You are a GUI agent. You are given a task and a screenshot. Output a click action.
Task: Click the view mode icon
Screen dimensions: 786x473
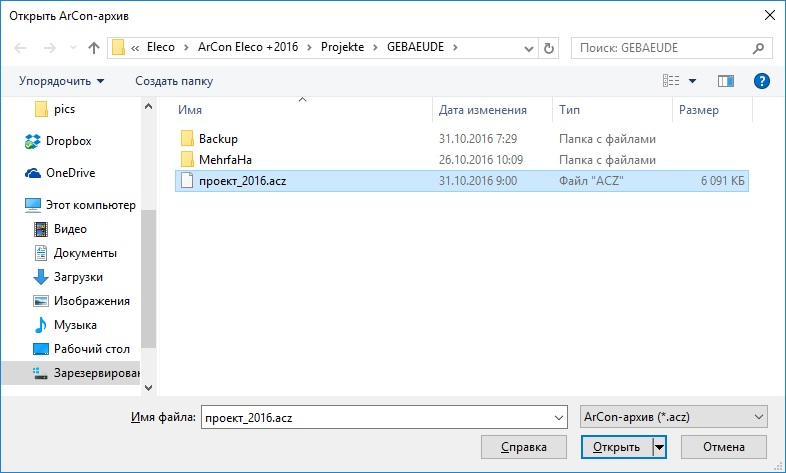(x=672, y=81)
